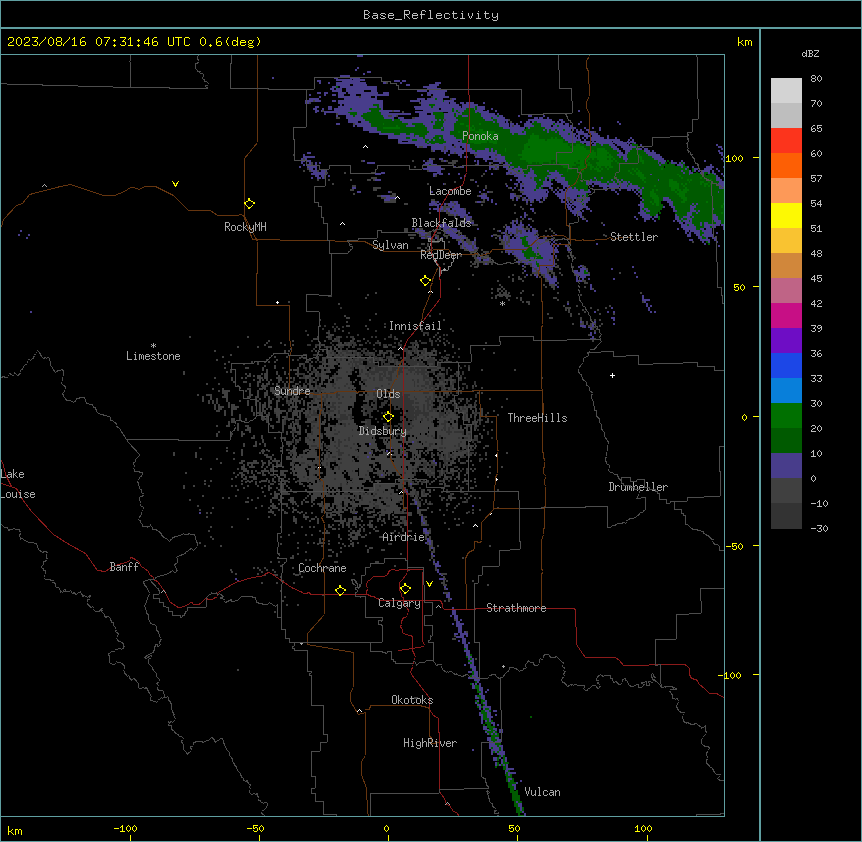Click the dBZ legend heading

(x=810, y=53)
